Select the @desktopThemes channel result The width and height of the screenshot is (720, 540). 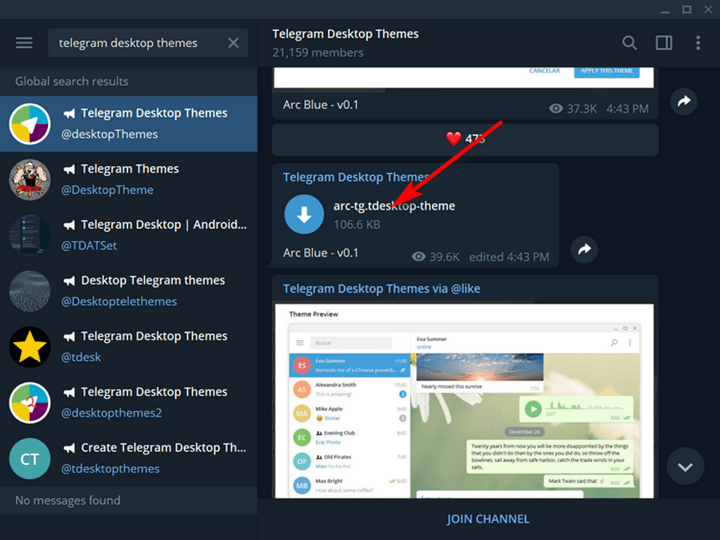point(129,124)
